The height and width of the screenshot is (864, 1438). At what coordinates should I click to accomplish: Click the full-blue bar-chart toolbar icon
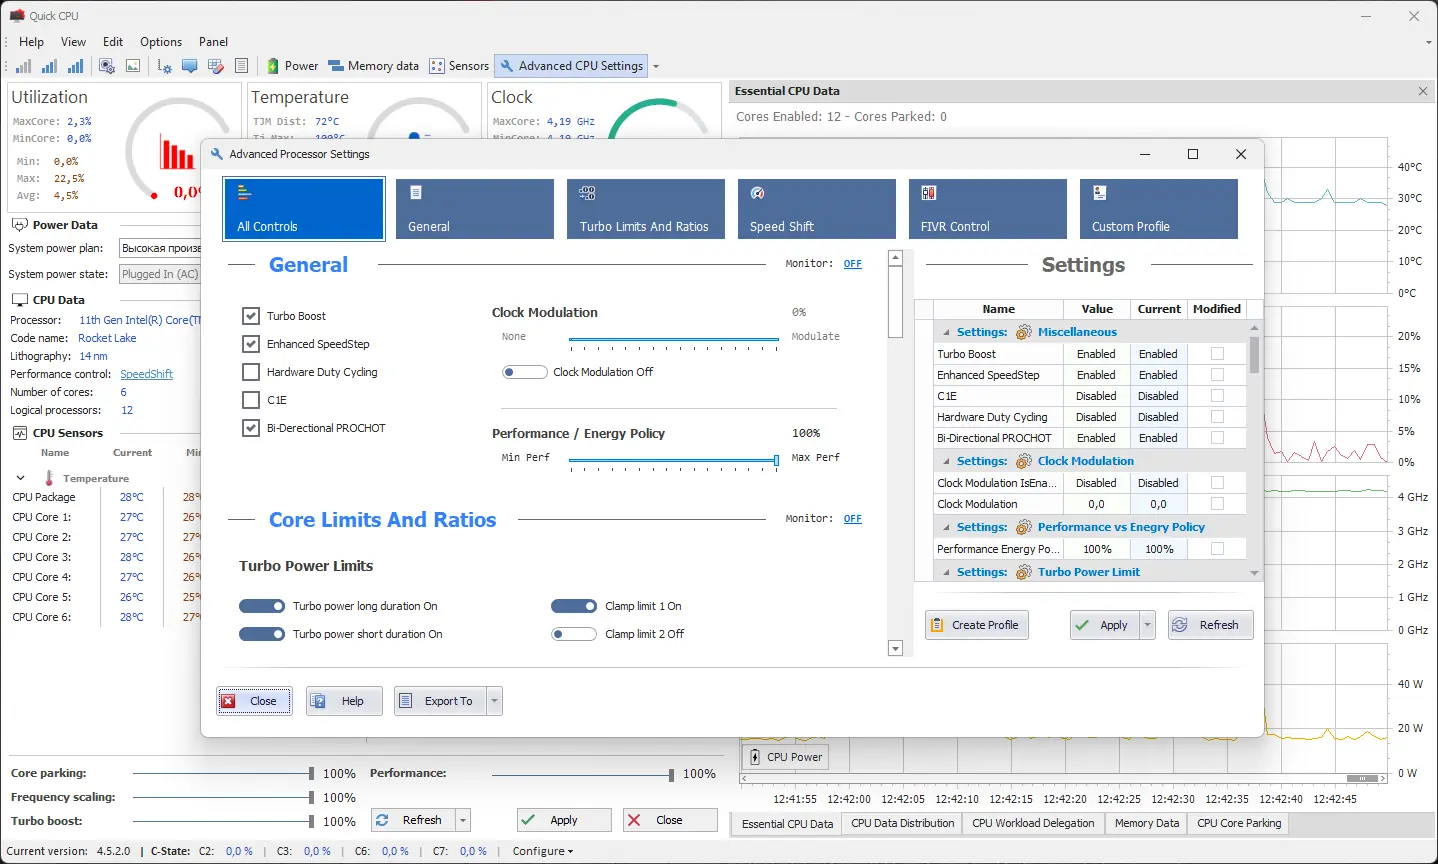pos(75,66)
